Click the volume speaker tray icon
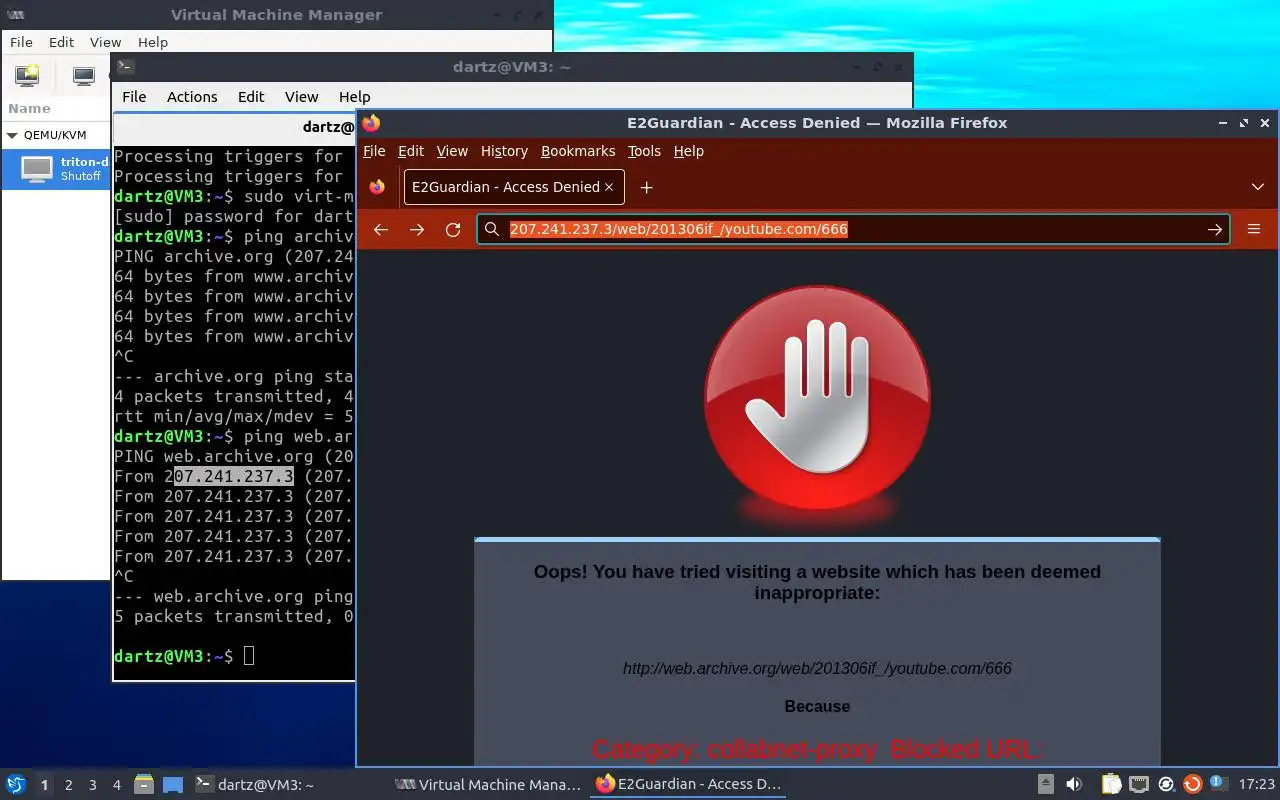The image size is (1280, 800). [x=1074, y=785]
